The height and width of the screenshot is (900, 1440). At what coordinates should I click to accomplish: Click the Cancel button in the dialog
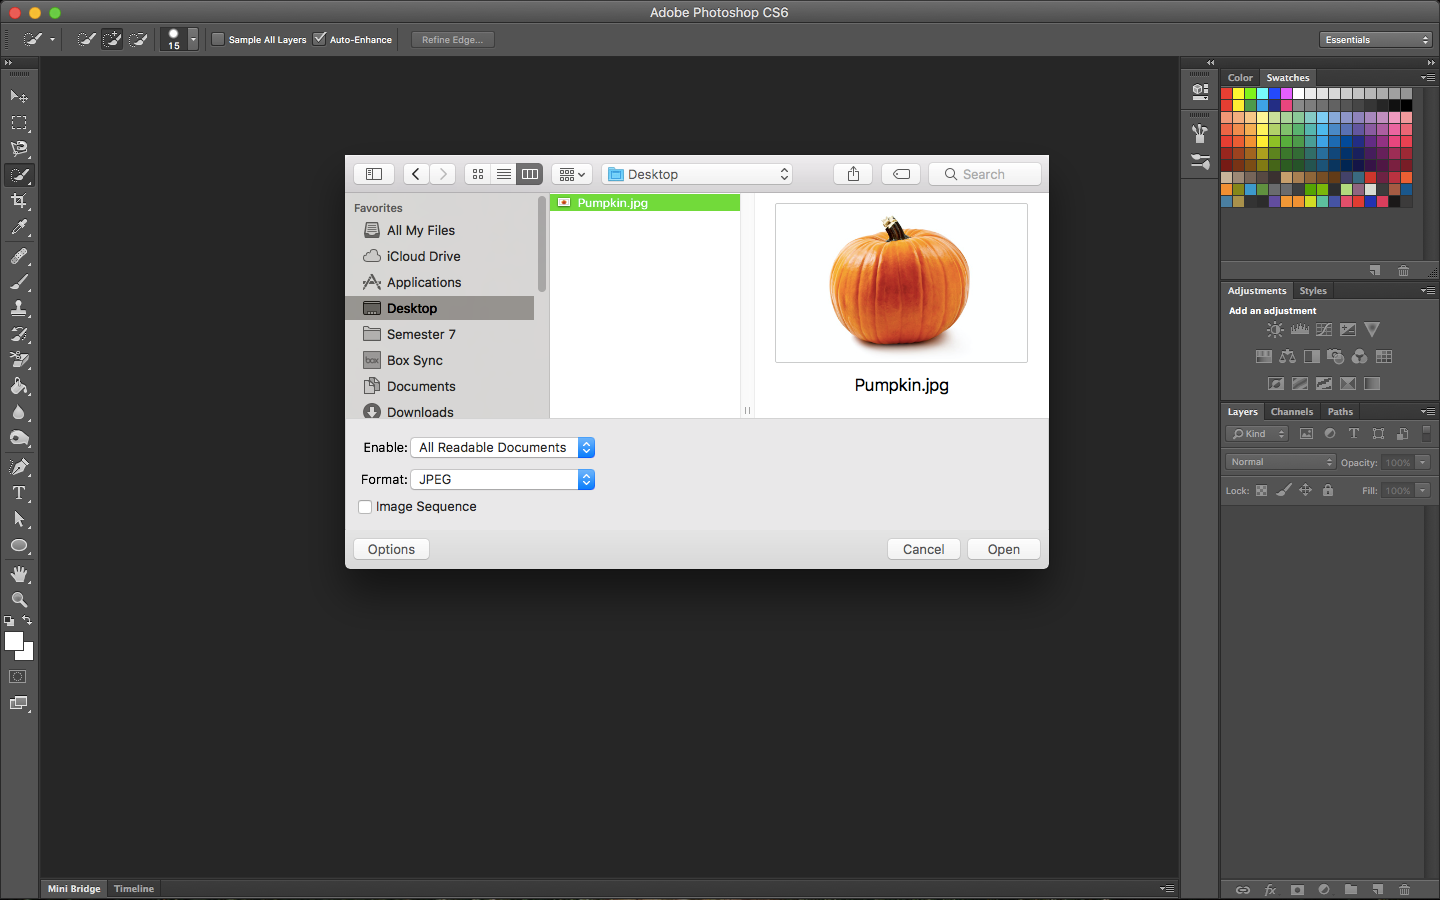[x=923, y=548]
